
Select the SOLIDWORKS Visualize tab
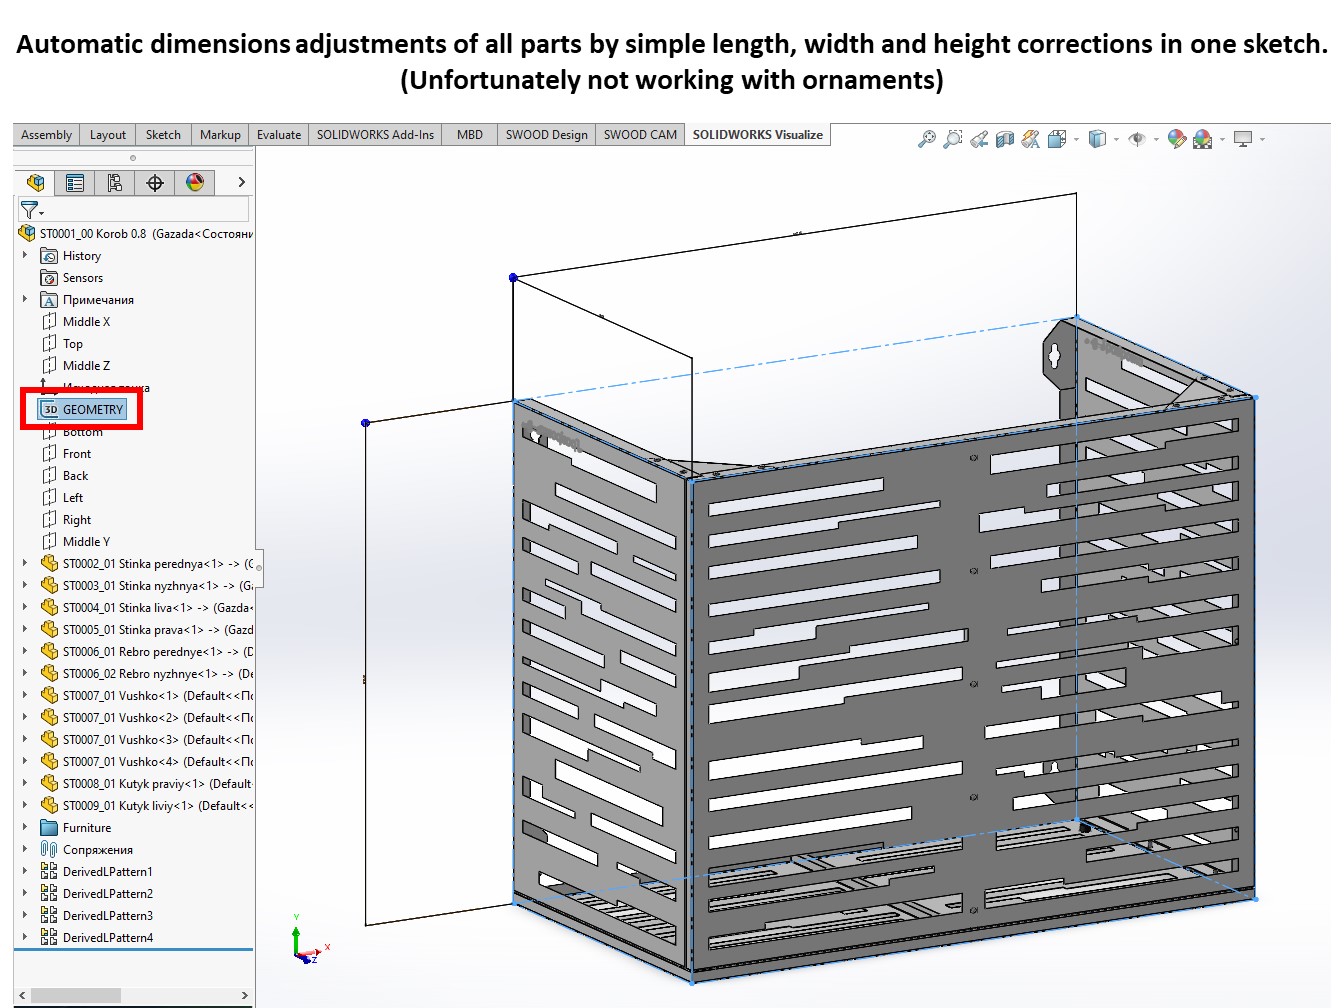[x=758, y=135]
